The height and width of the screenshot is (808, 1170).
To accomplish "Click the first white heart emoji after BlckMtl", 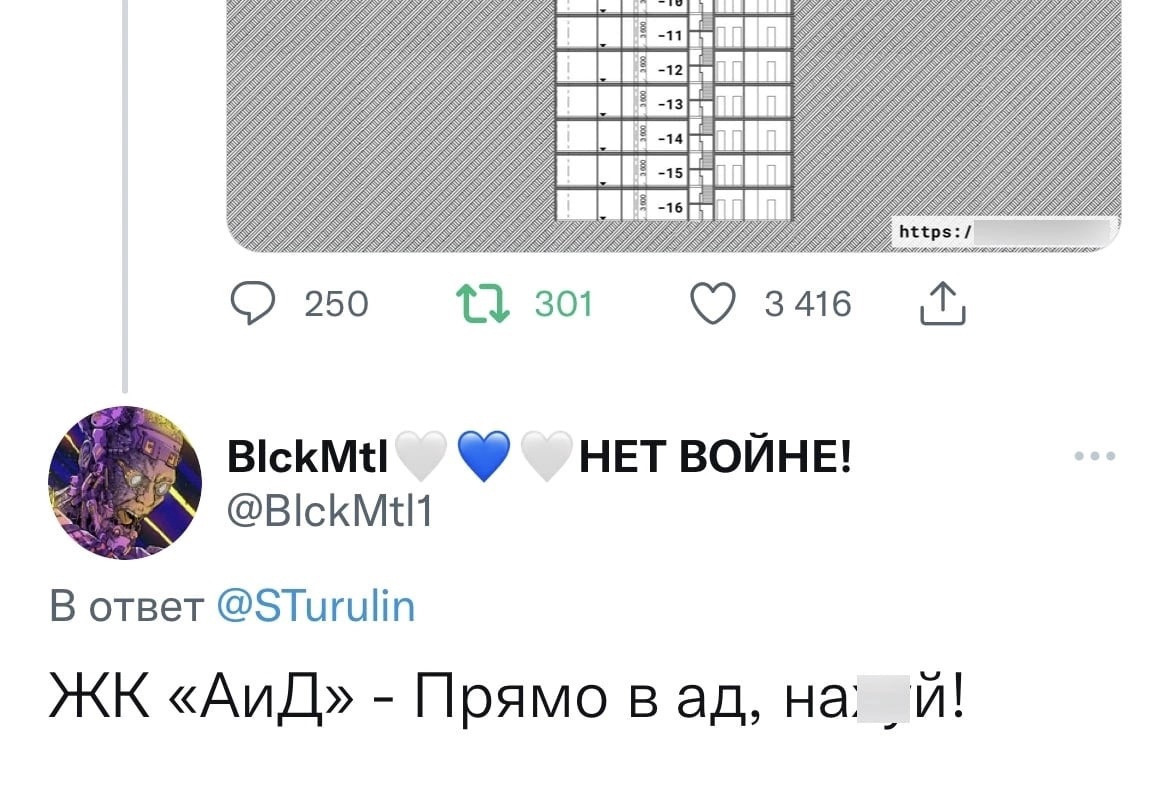I will (422, 459).
